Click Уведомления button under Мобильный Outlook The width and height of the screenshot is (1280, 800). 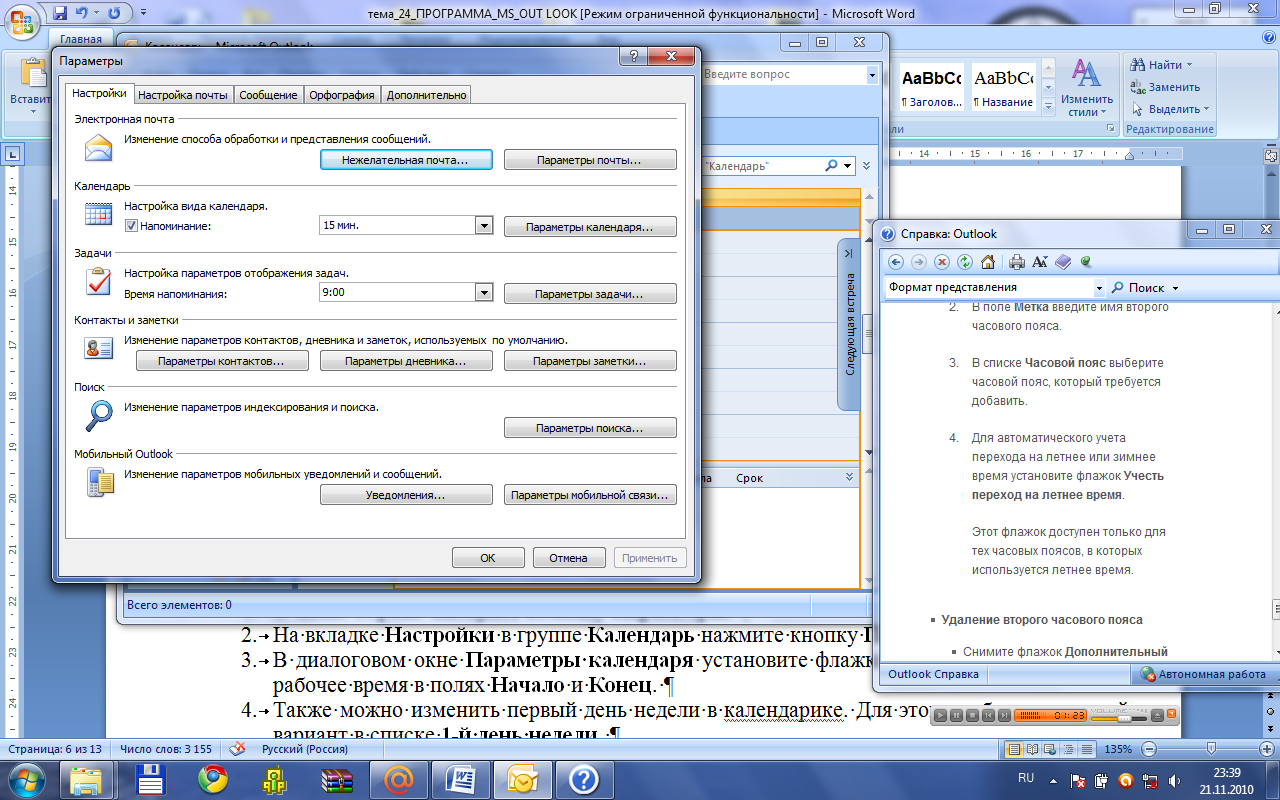tap(406, 495)
